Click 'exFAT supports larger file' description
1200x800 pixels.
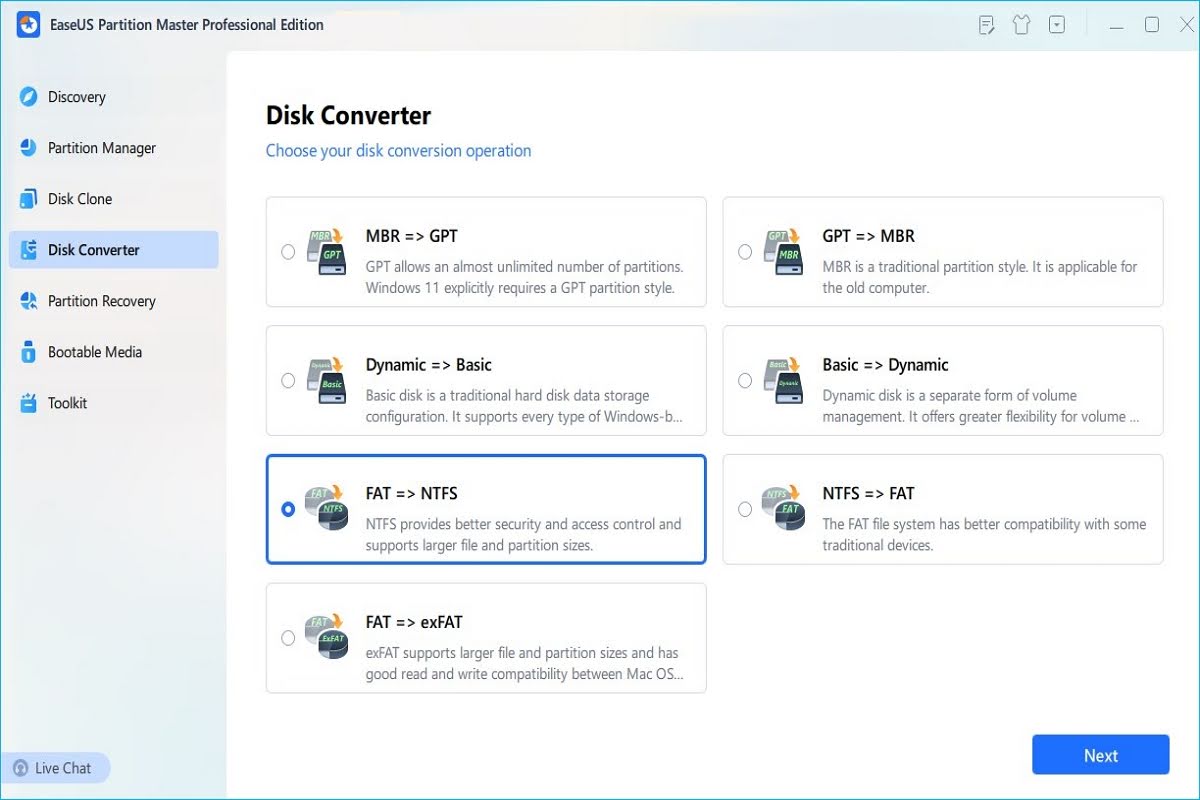click(x=525, y=664)
